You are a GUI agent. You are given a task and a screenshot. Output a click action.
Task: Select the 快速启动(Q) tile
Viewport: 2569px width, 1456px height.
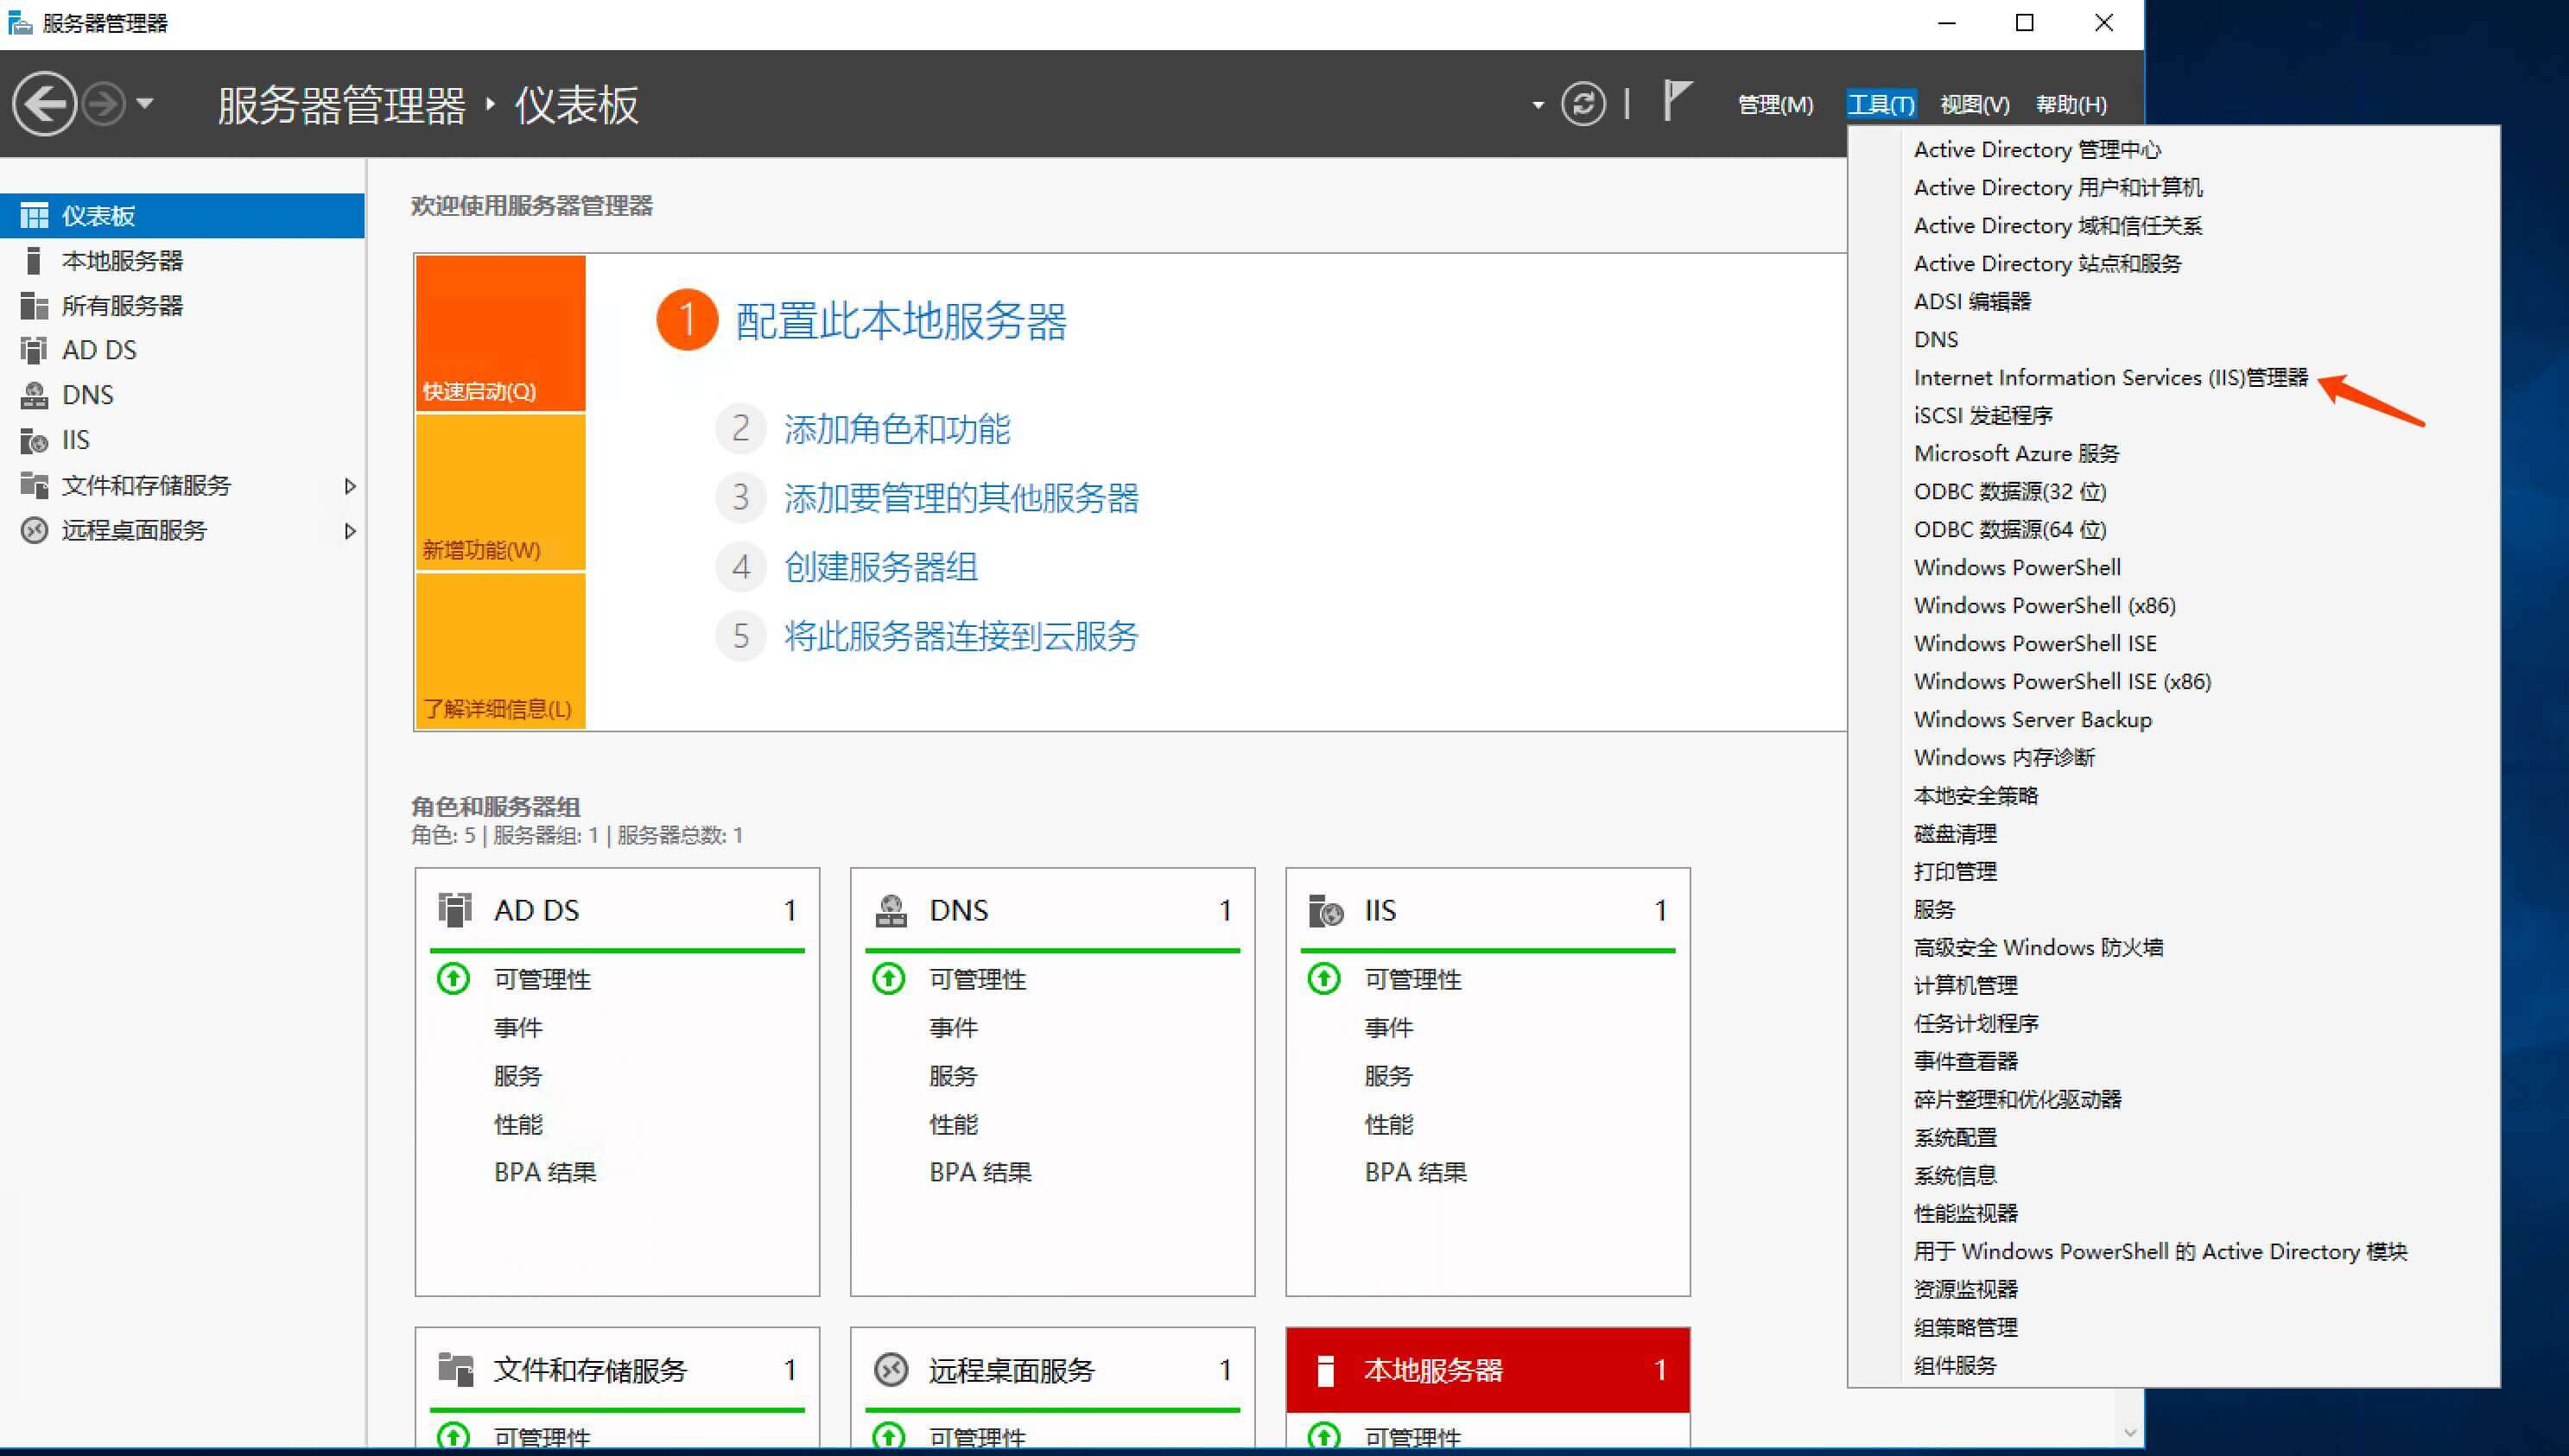pos(500,333)
